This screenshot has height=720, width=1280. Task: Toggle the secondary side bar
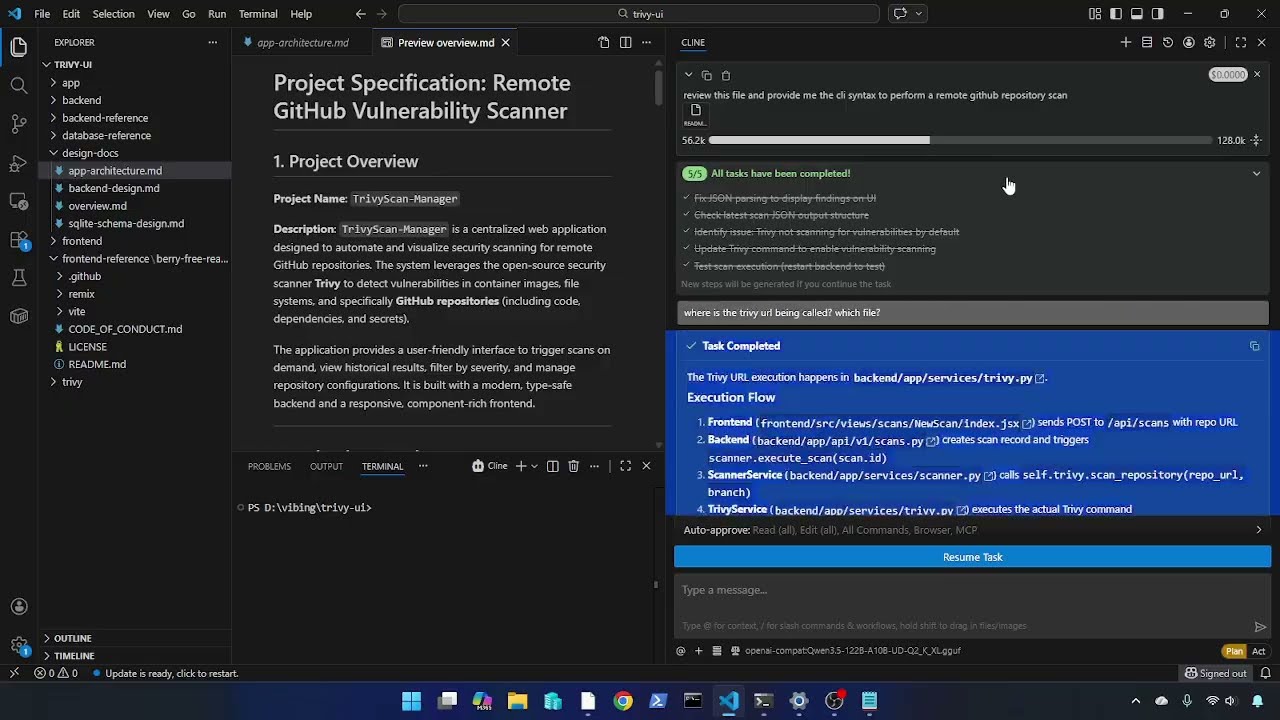pyautogui.click(x=1158, y=14)
